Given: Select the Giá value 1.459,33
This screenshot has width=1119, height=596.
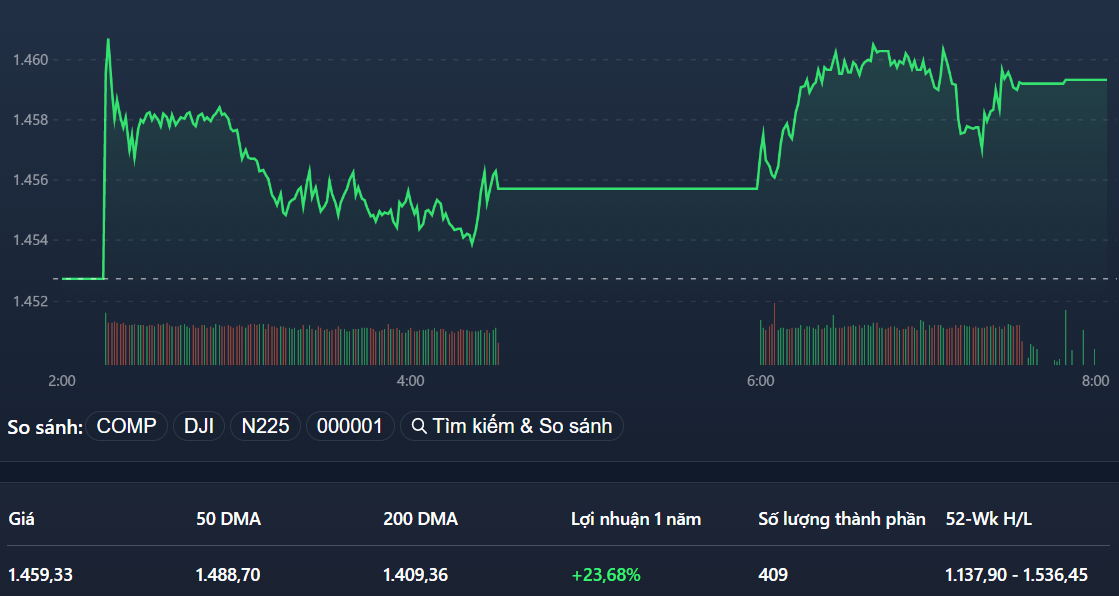Looking at the screenshot, I should (40, 575).
